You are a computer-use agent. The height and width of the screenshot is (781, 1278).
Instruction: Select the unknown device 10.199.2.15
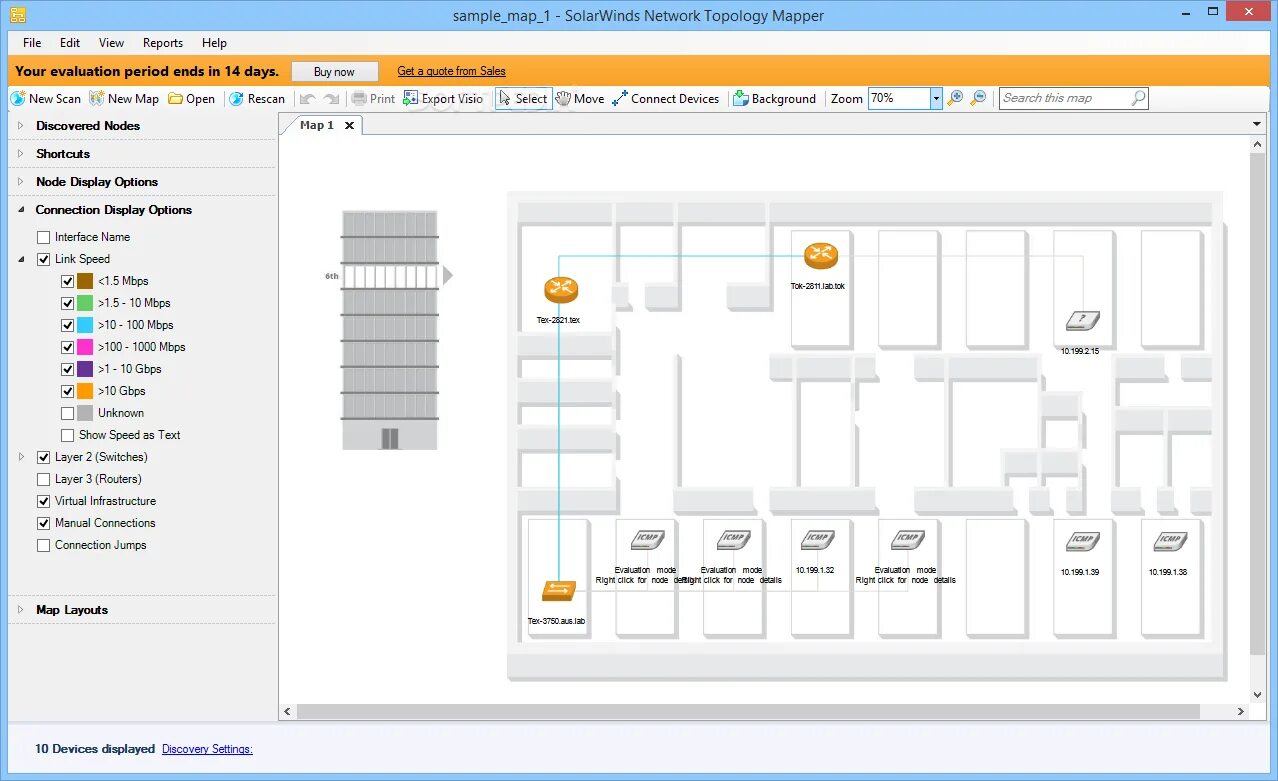point(1081,321)
